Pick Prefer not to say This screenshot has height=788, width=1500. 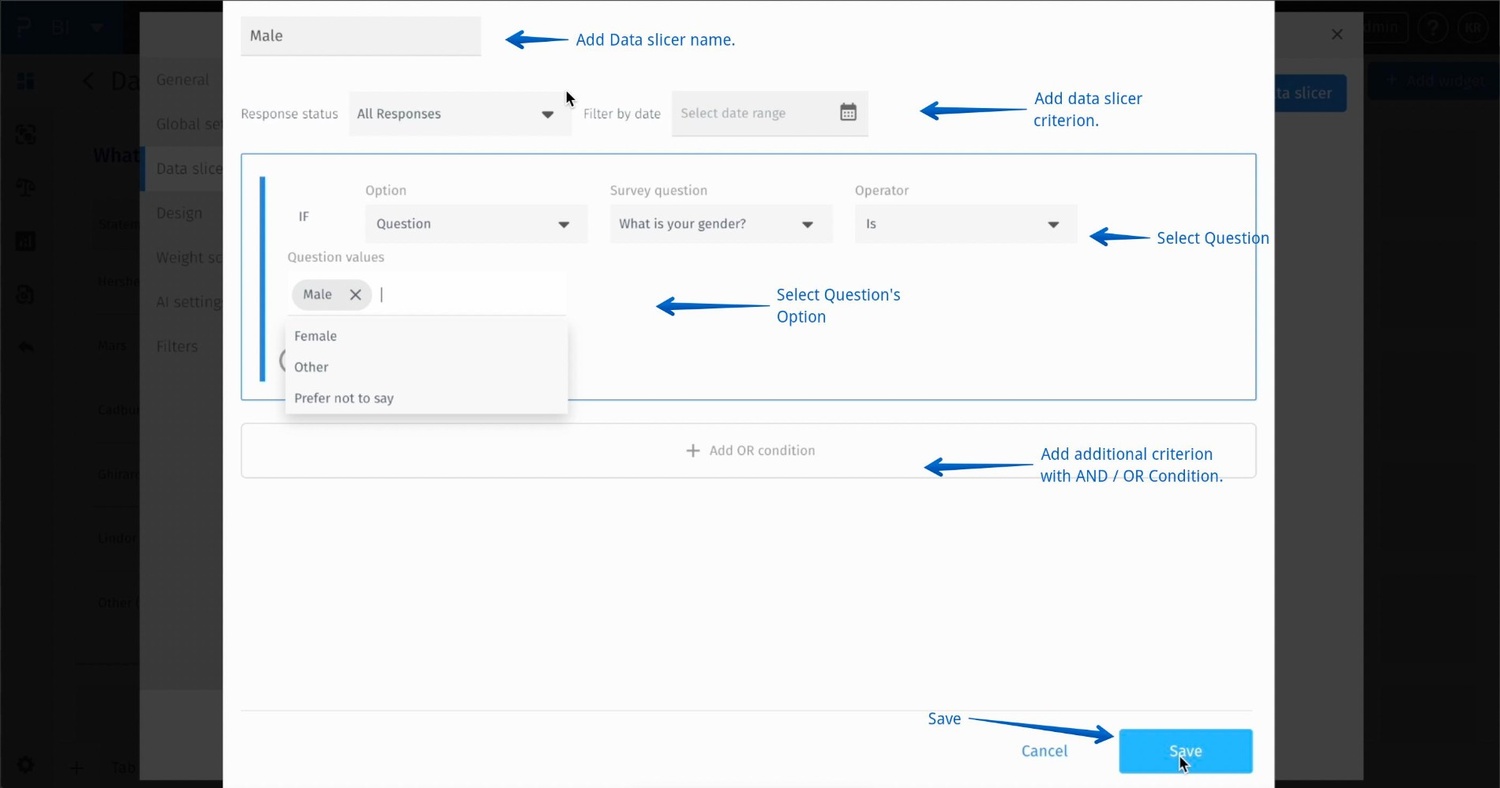click(x=344, y=398)
